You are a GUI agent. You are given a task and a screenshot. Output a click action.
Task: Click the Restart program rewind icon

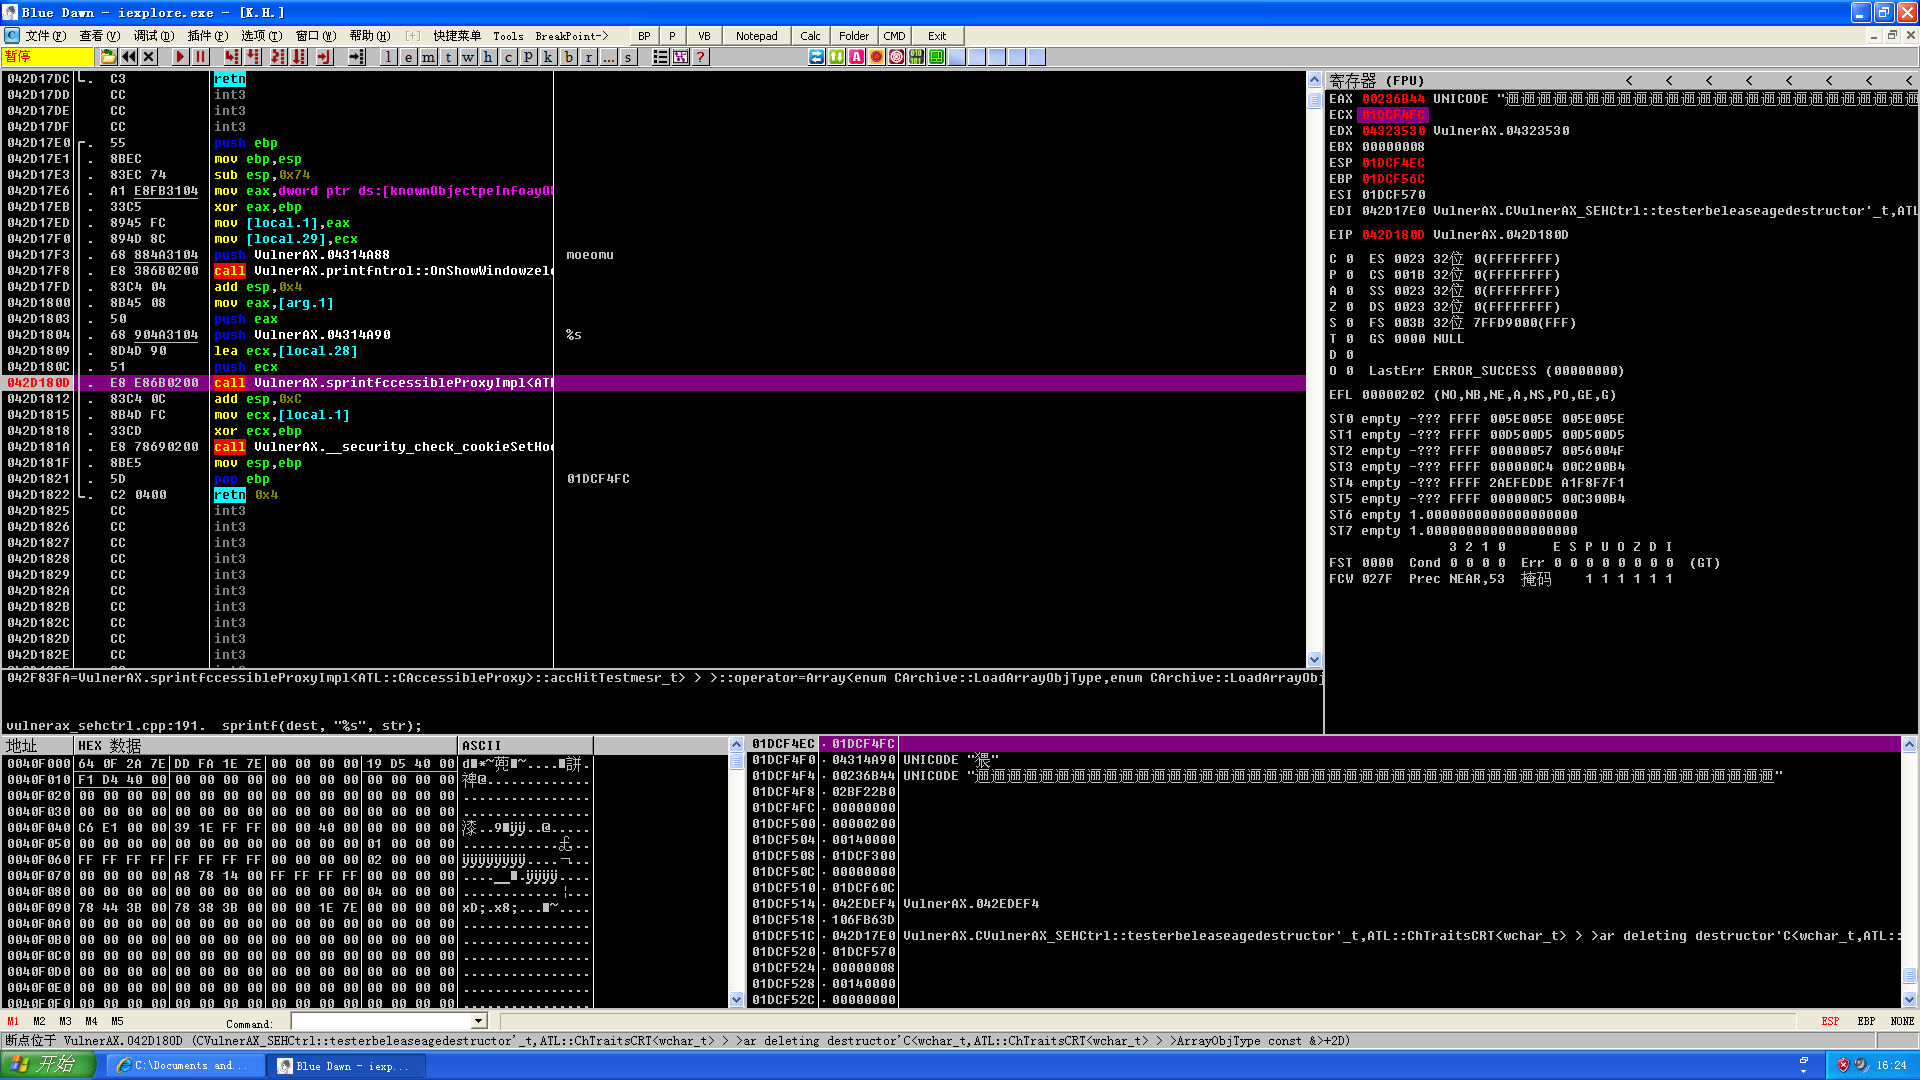(x=129, y=57)
